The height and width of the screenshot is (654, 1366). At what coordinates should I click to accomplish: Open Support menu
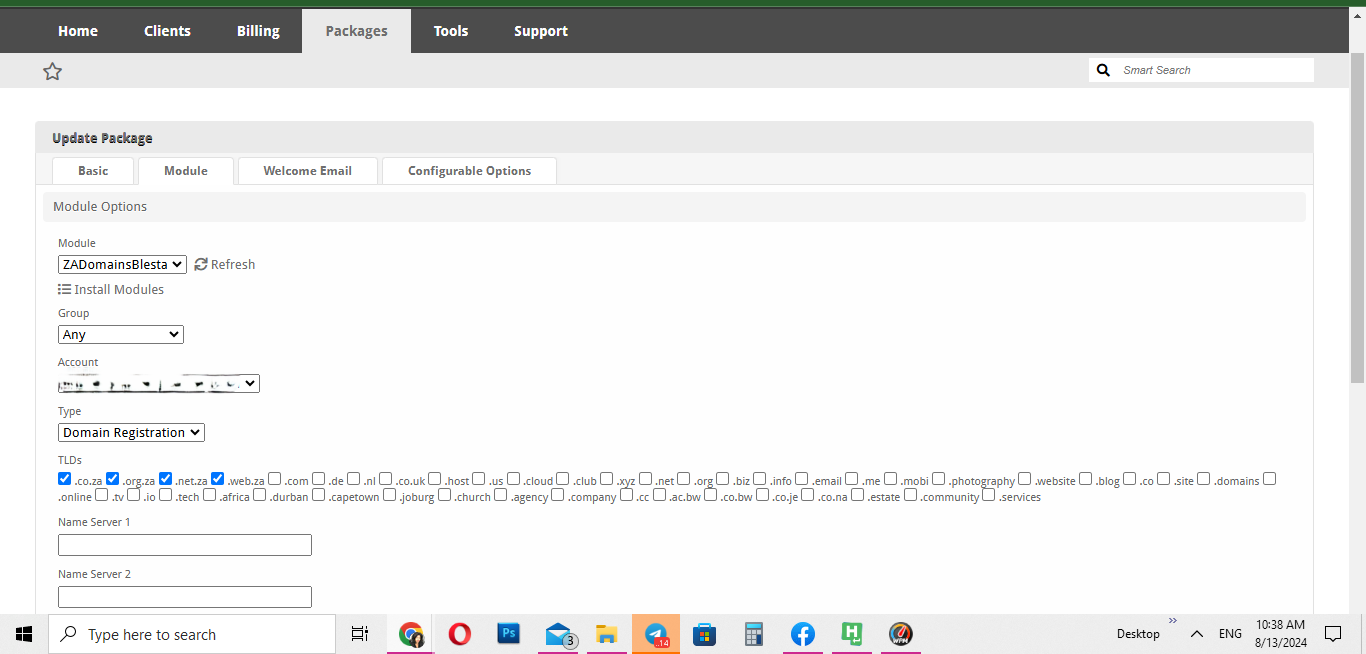tap(541, 31)
